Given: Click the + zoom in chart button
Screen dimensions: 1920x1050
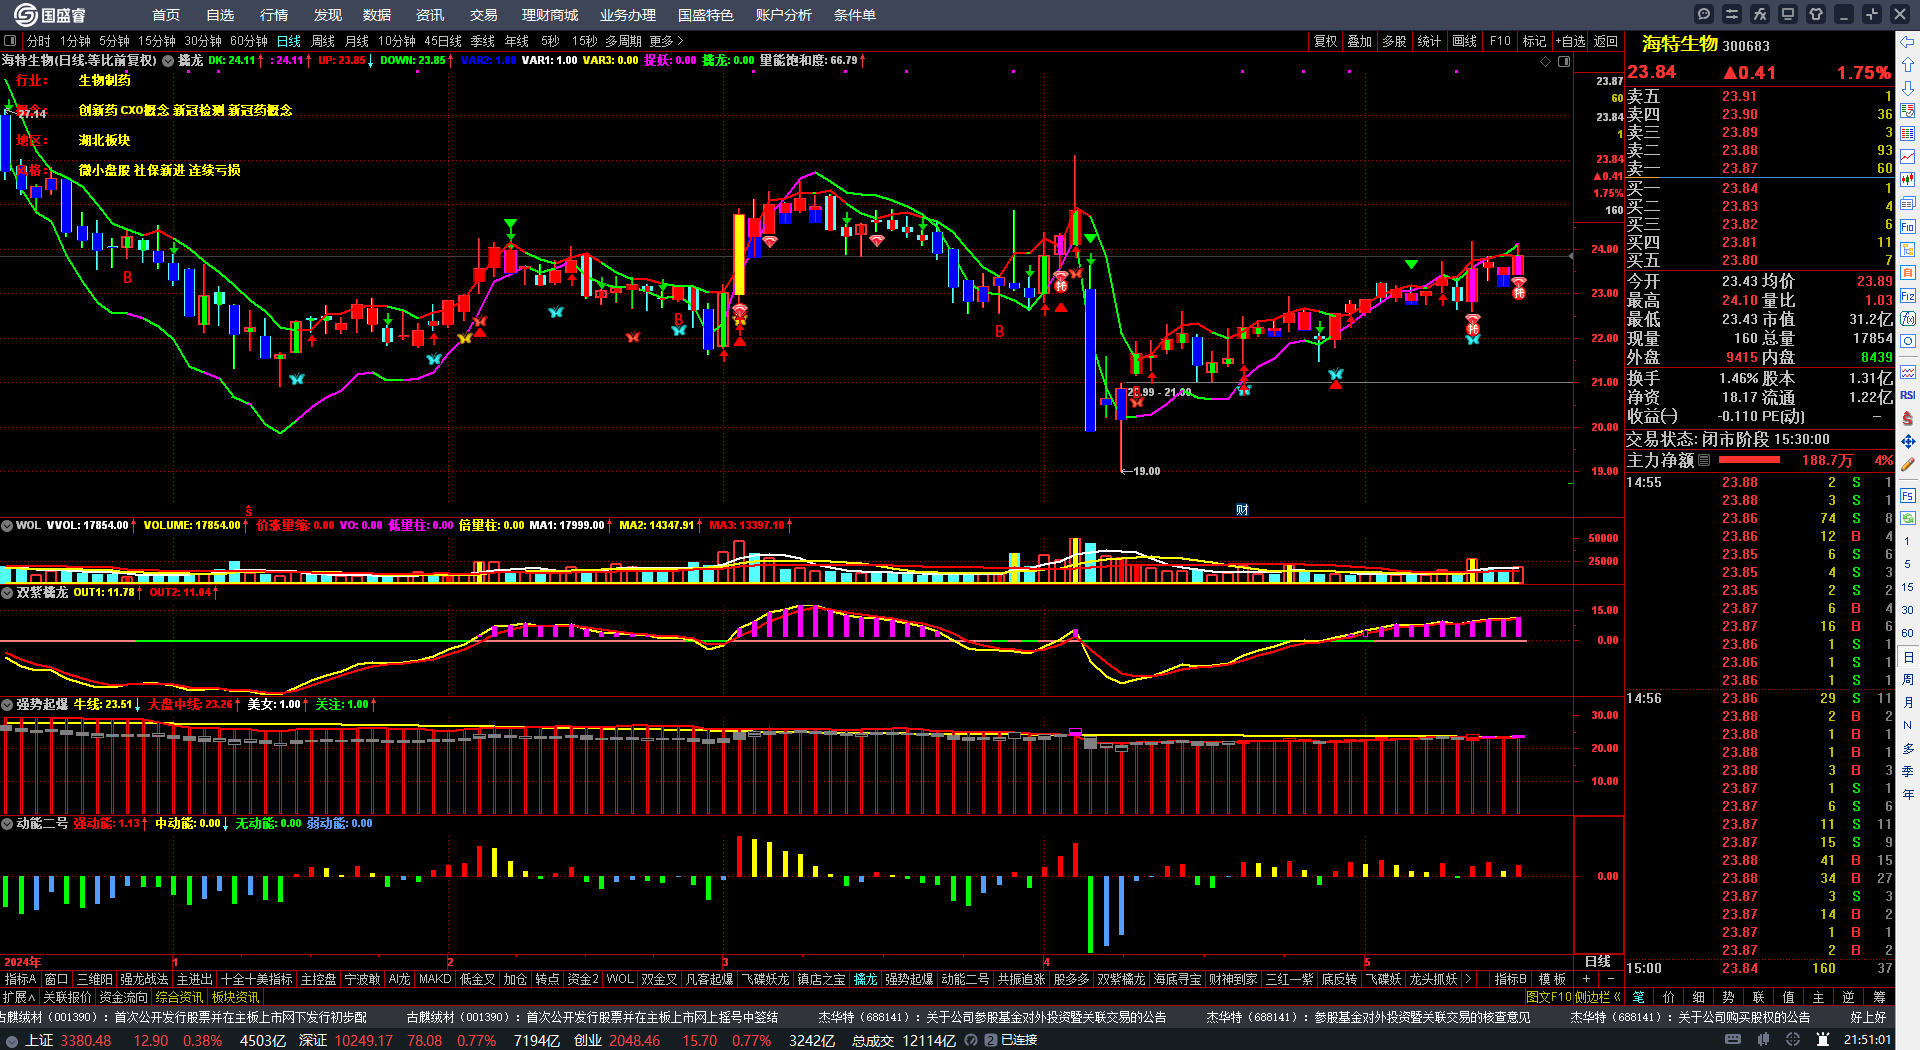Looking at the screenshot, I should pyautogui.click(x=1586, y=979).
